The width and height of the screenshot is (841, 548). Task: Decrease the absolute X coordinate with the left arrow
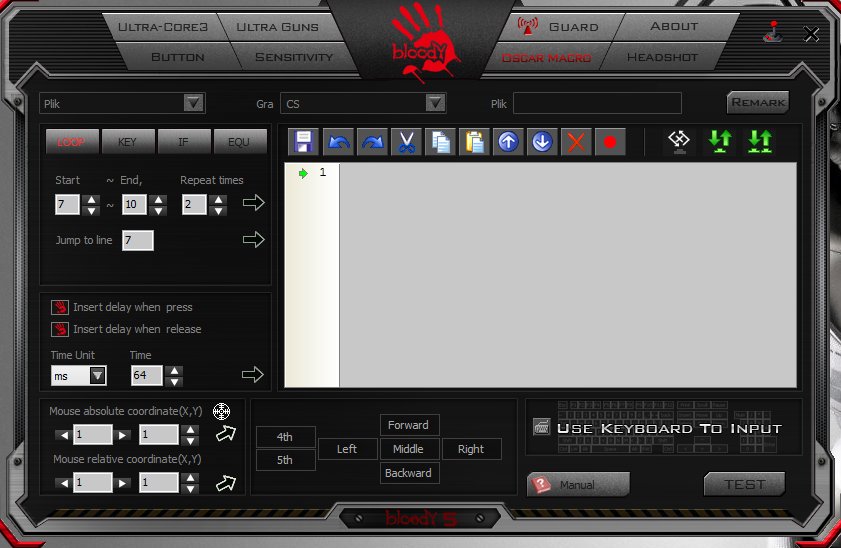(x=64, y=435)
